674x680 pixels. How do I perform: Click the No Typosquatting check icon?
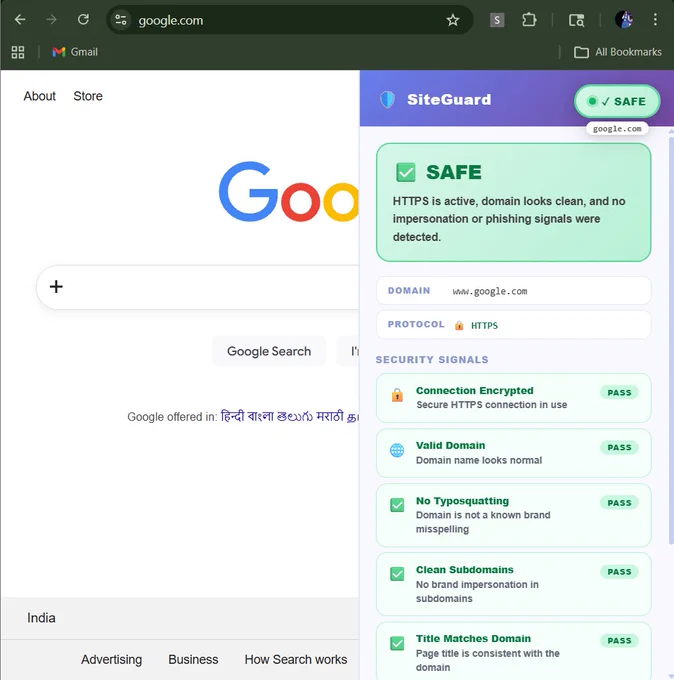(397, 505)
